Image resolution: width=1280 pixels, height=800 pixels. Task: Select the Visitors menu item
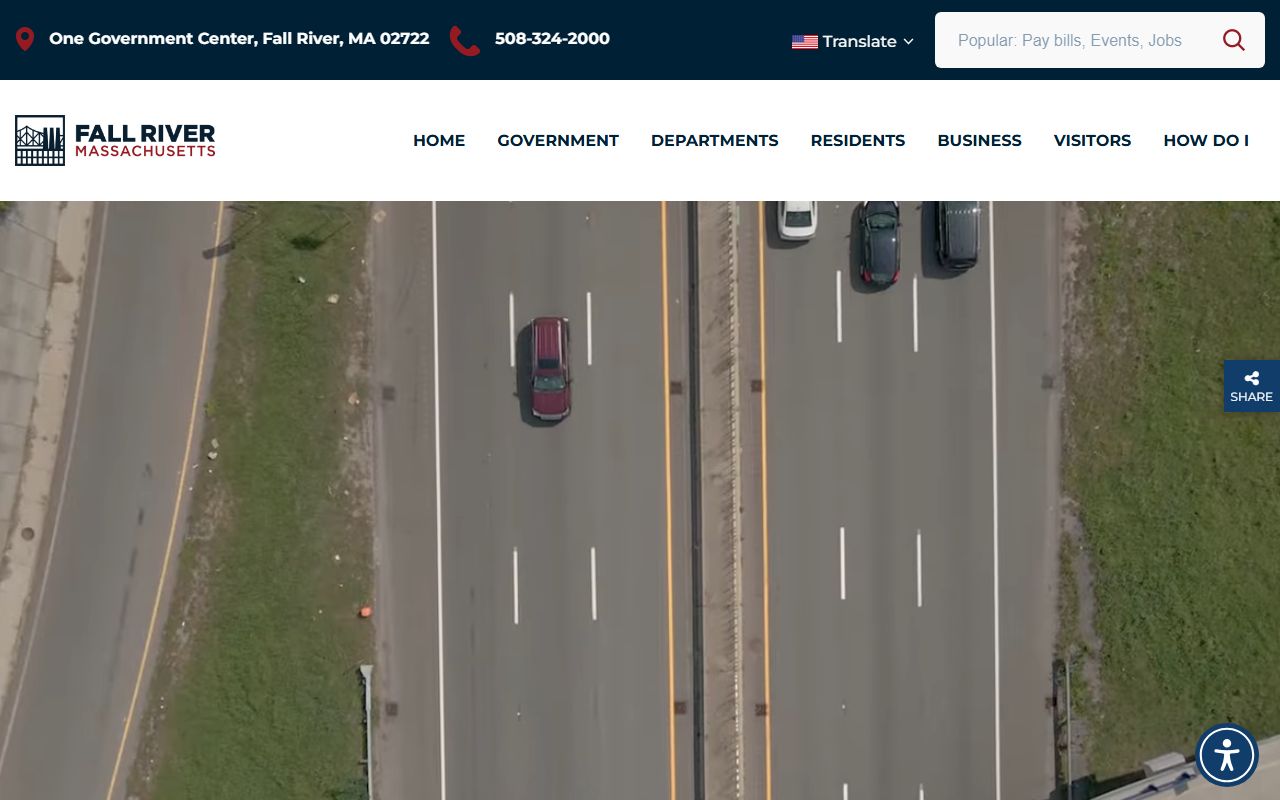[x=1092, y=141]
